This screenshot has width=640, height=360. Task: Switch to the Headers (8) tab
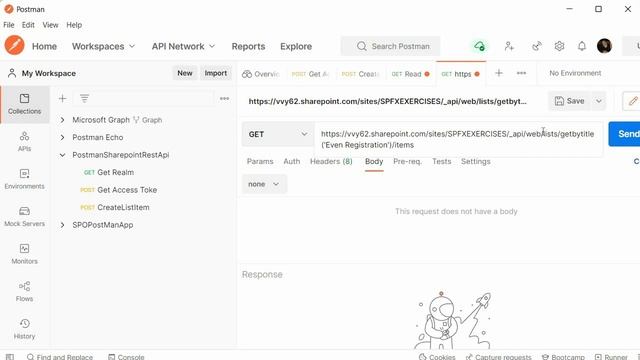[x=331, y=161]
